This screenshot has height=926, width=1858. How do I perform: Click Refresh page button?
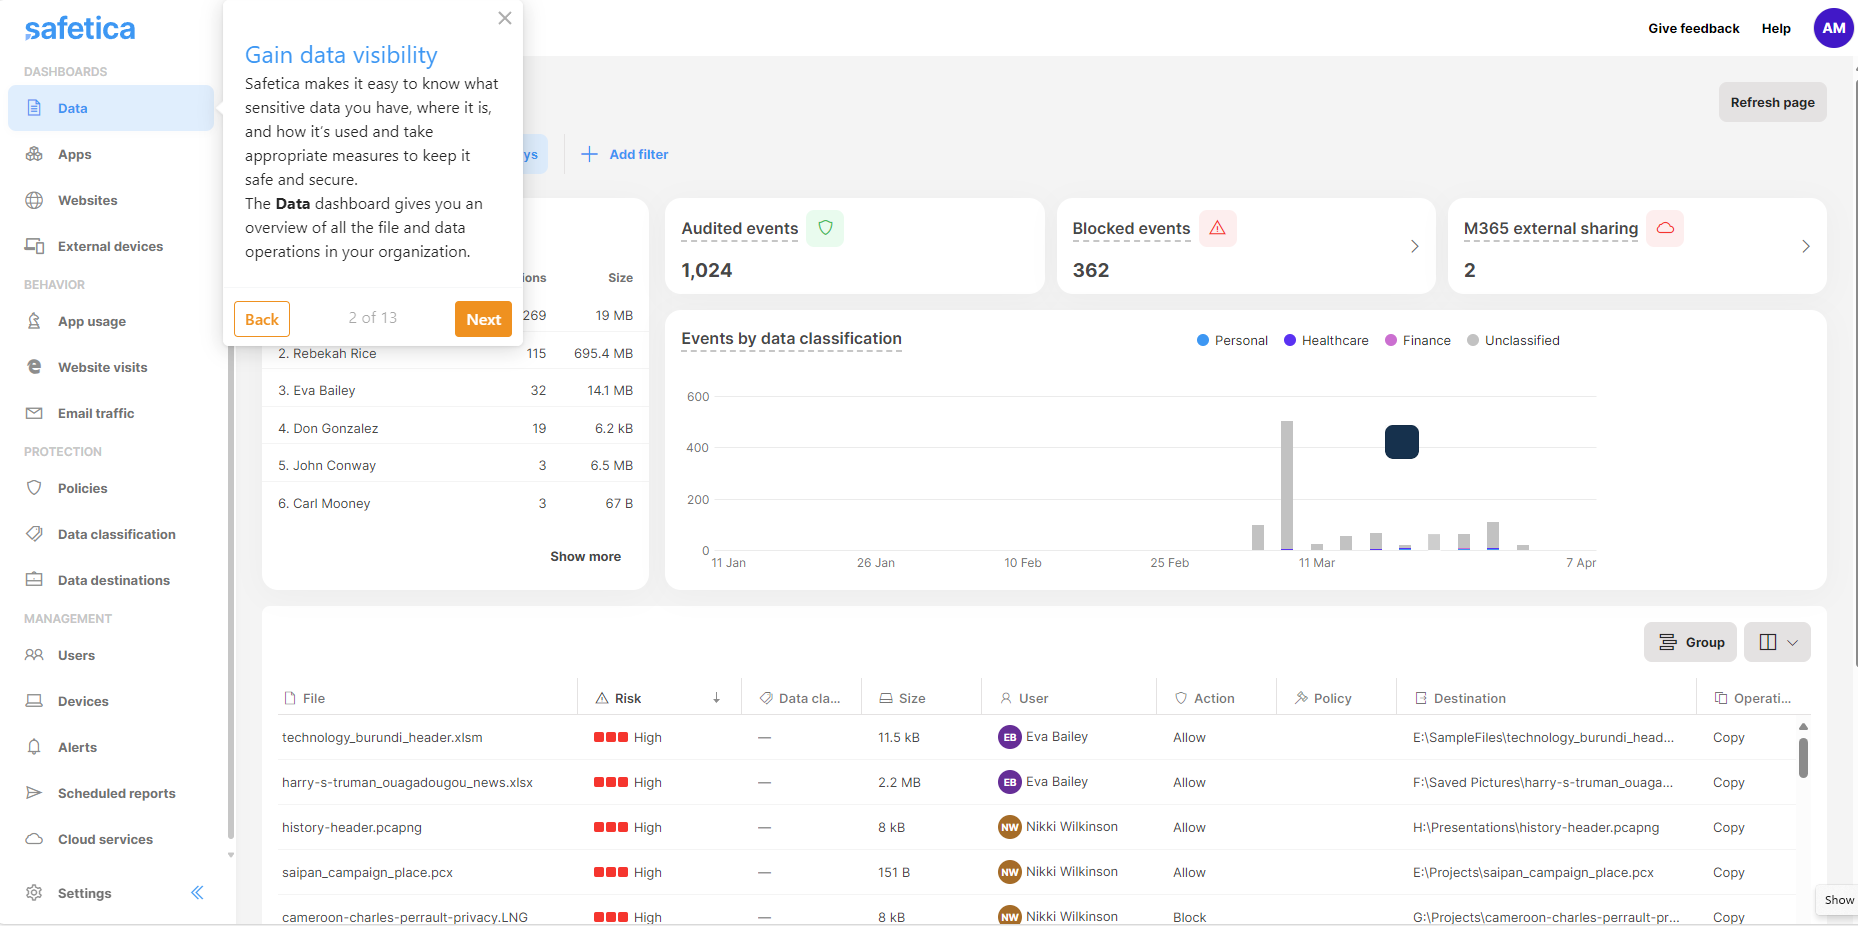click(1772, 102)
